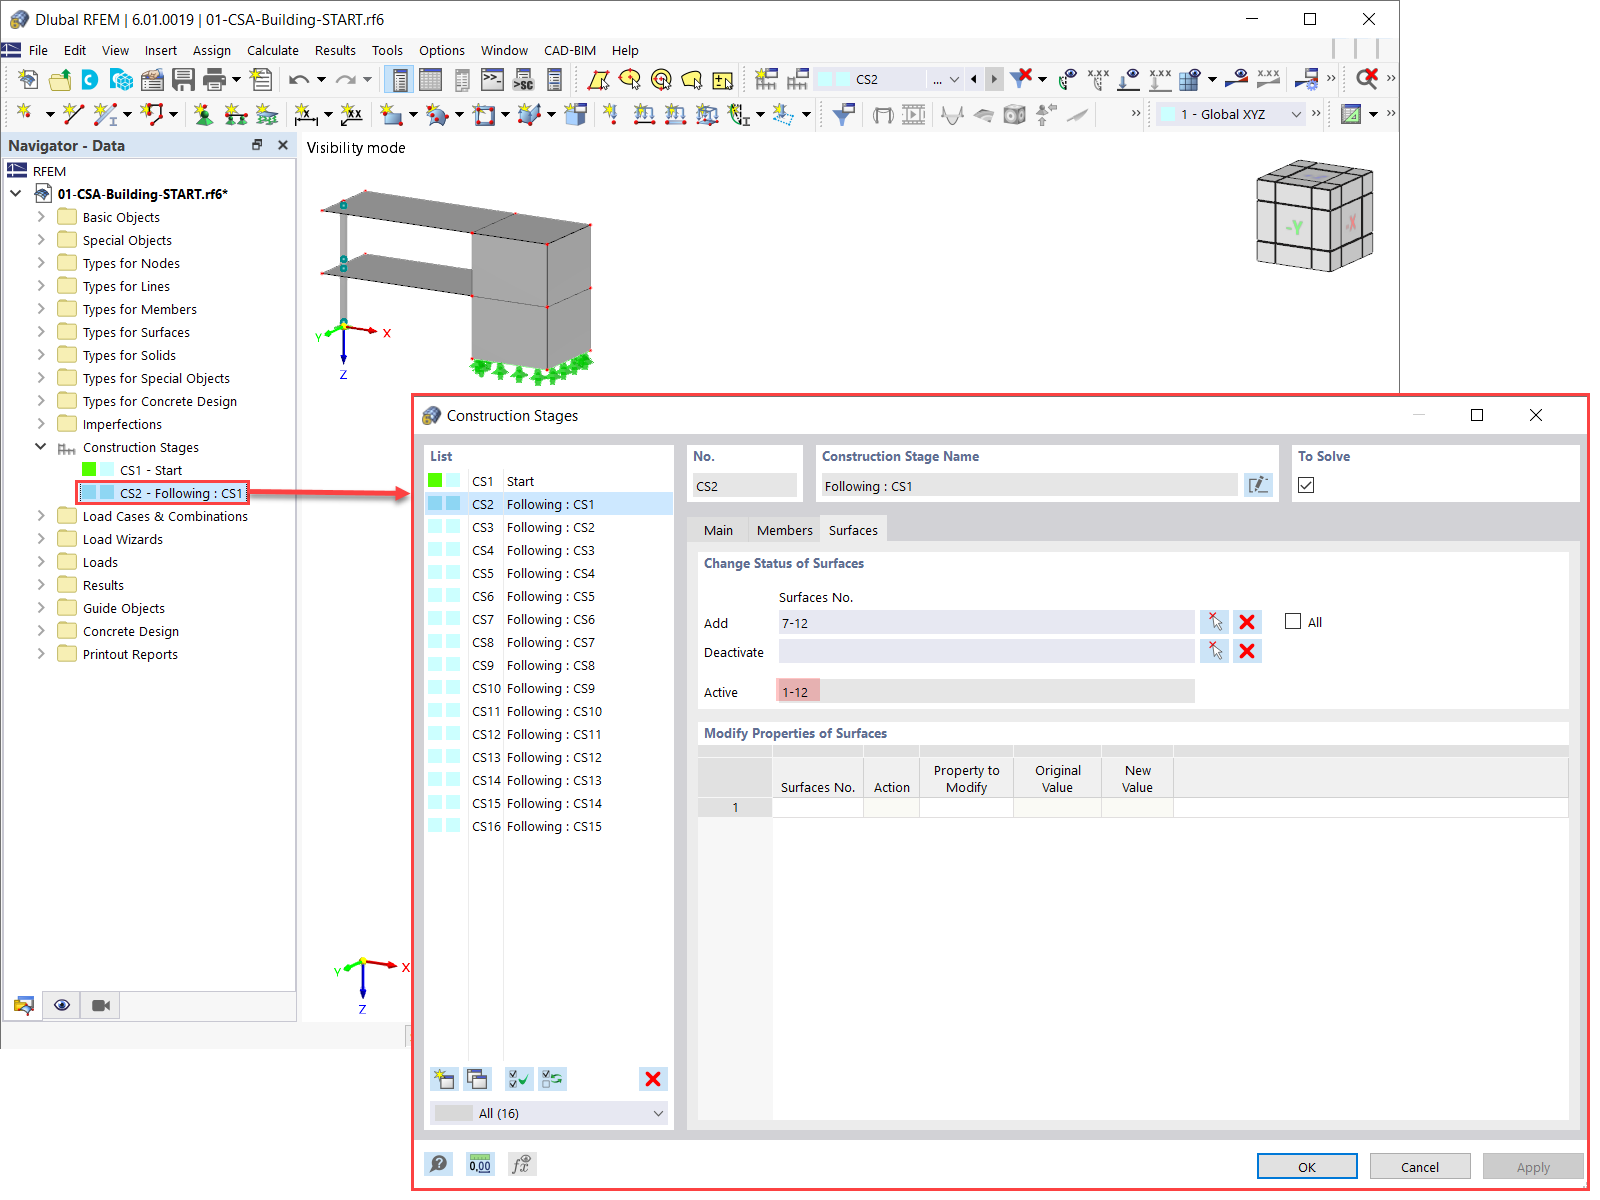Open file using the folder icon

(60, 79)
